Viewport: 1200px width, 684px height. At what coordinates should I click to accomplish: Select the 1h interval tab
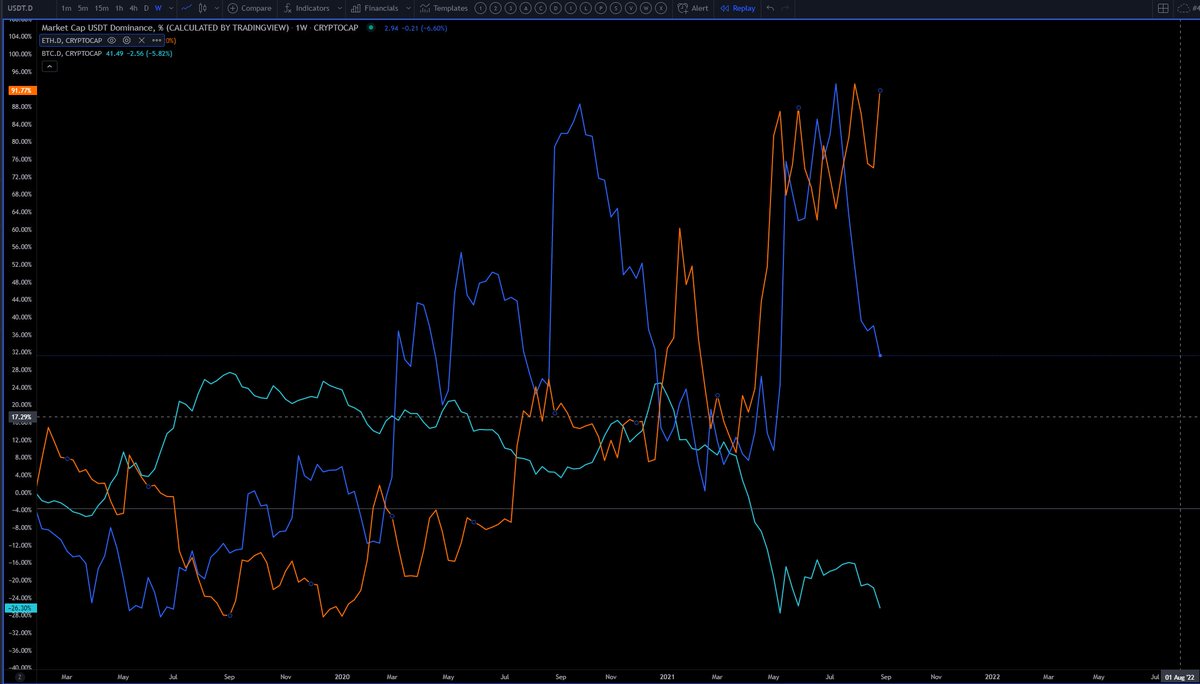(119, 7)
